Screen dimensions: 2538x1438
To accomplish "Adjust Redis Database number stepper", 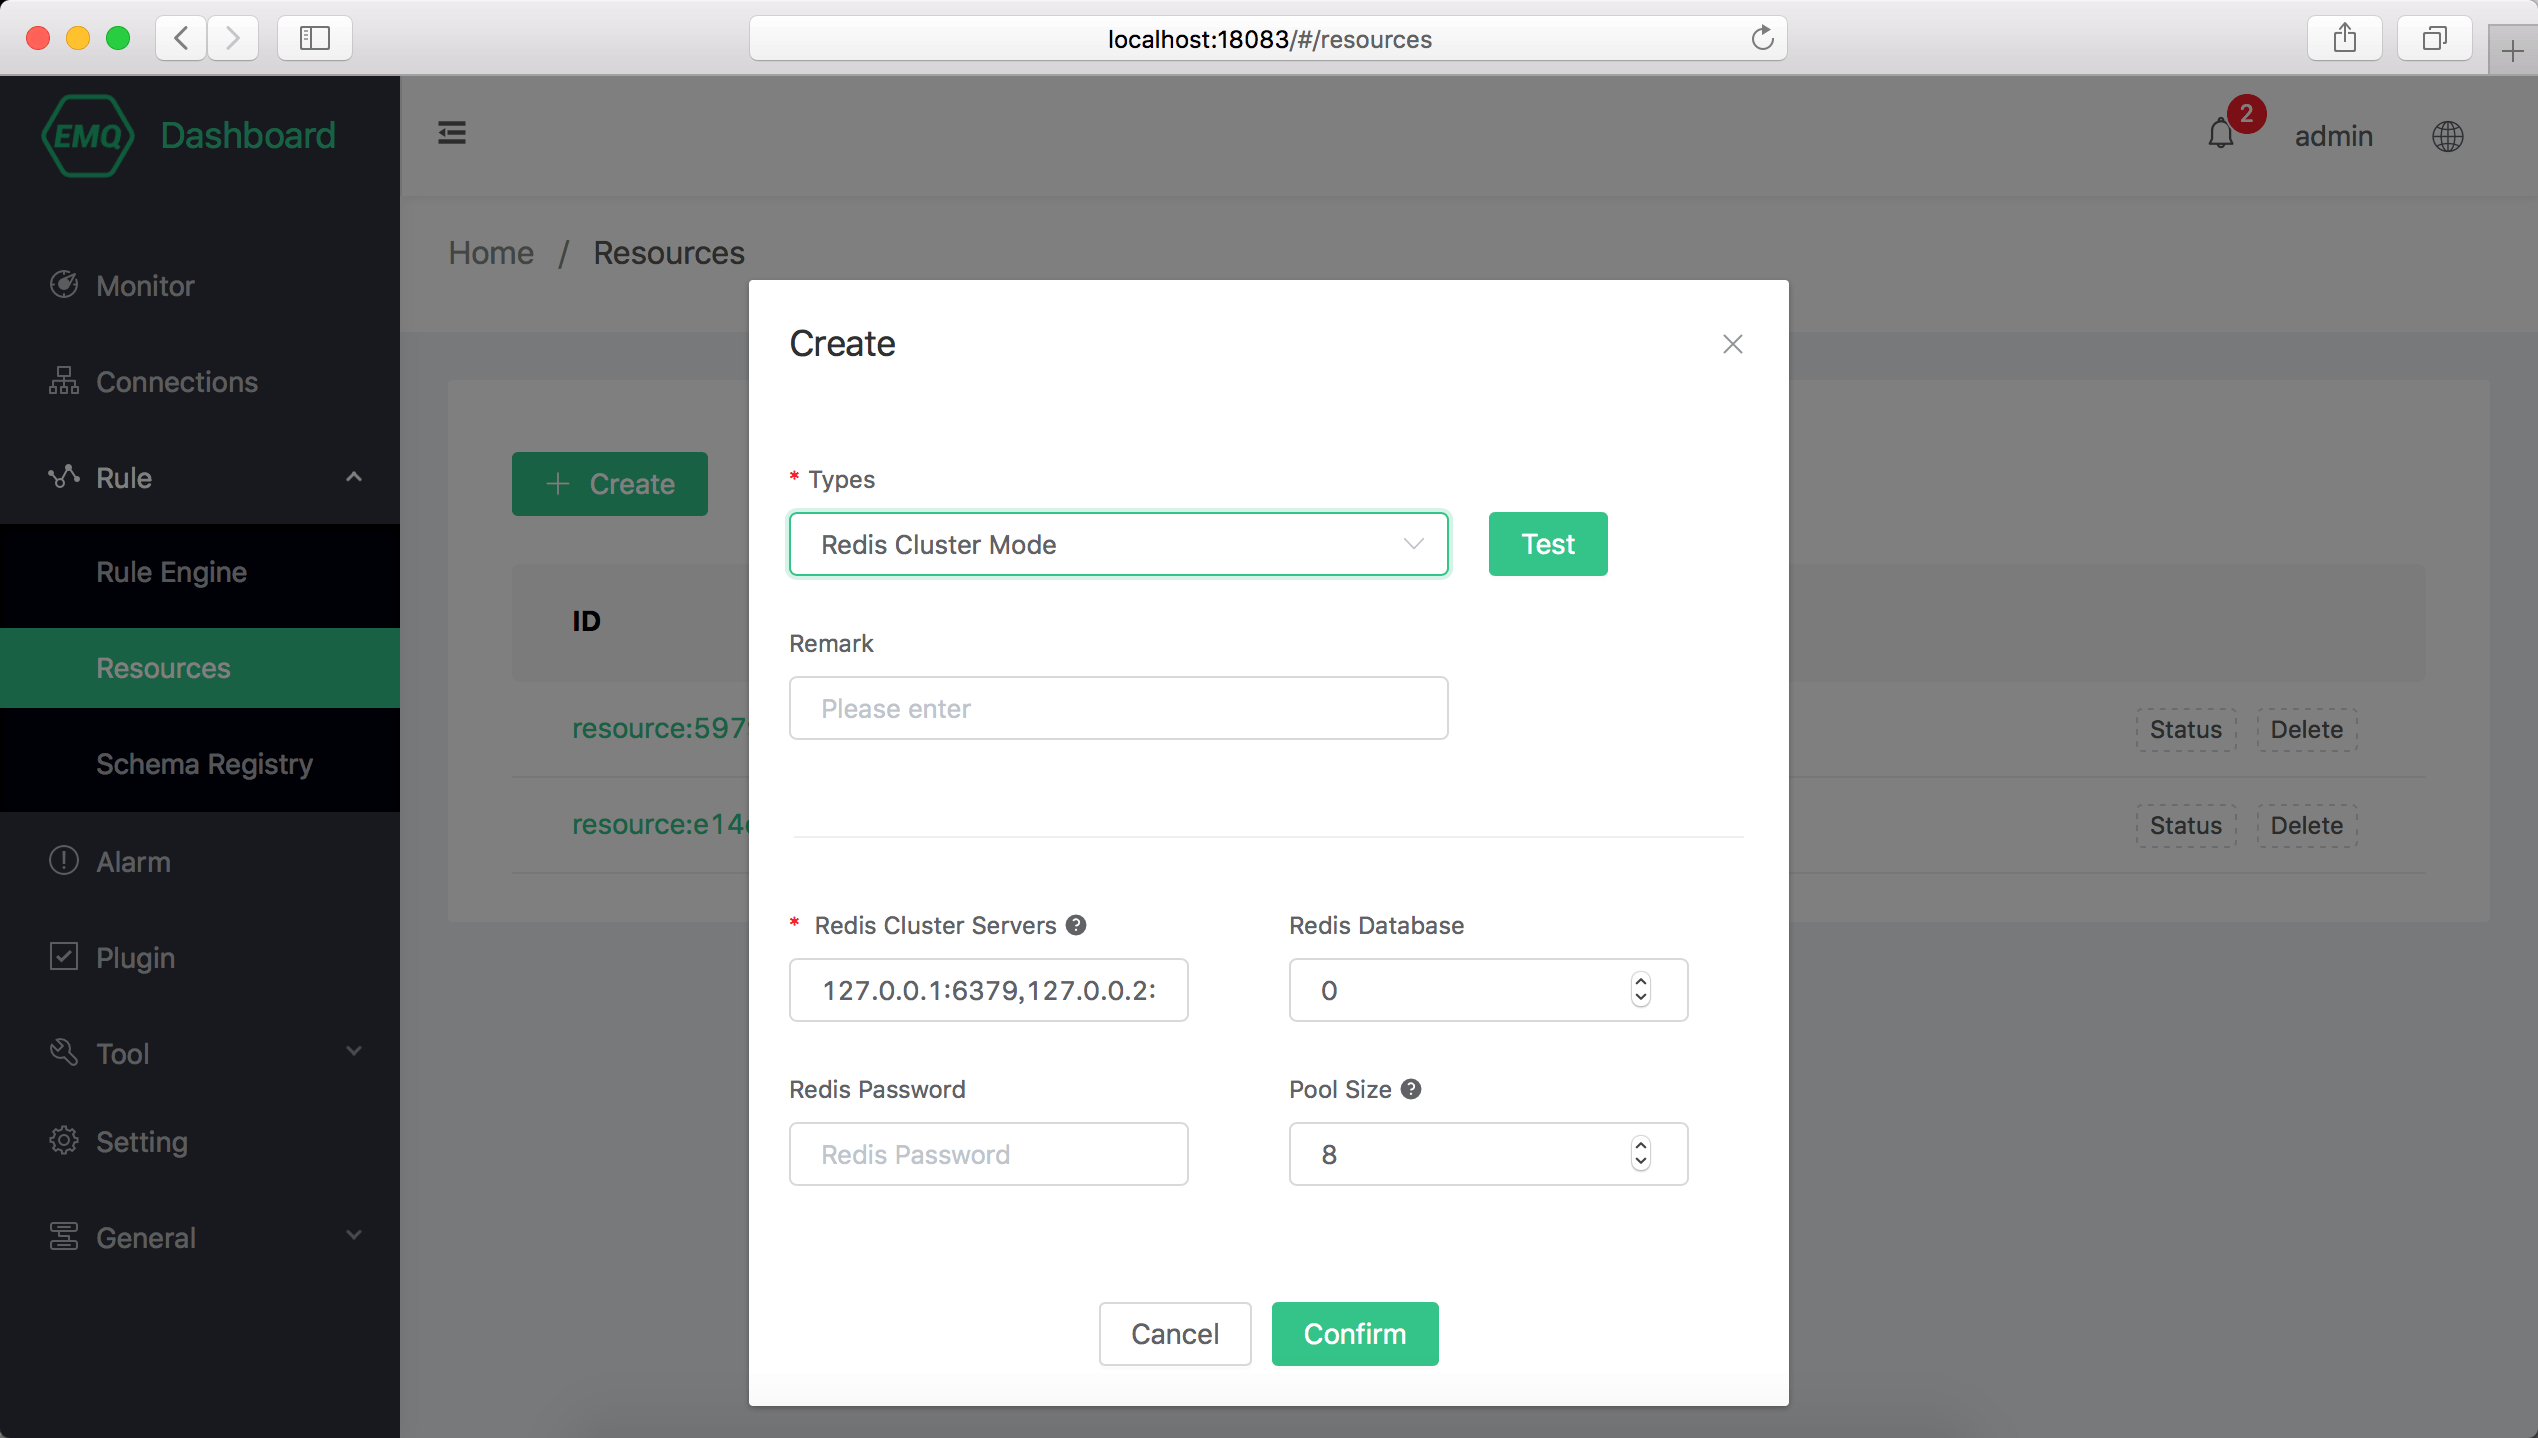I will click(x=1640, y=990).
